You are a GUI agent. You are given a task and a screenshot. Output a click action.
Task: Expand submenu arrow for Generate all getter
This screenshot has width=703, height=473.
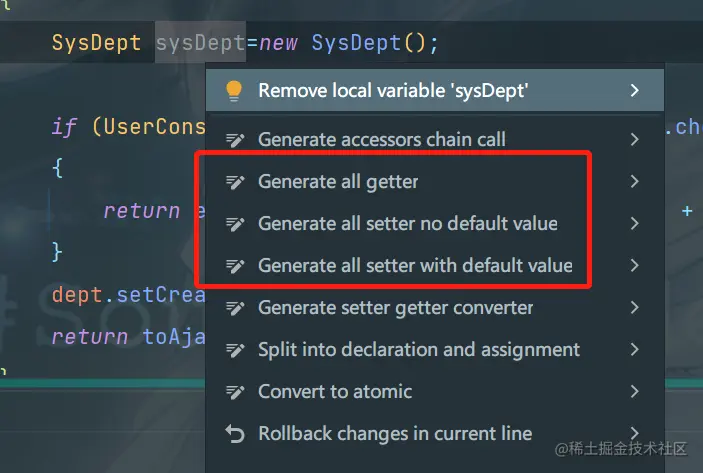click(x=635, y=182)
